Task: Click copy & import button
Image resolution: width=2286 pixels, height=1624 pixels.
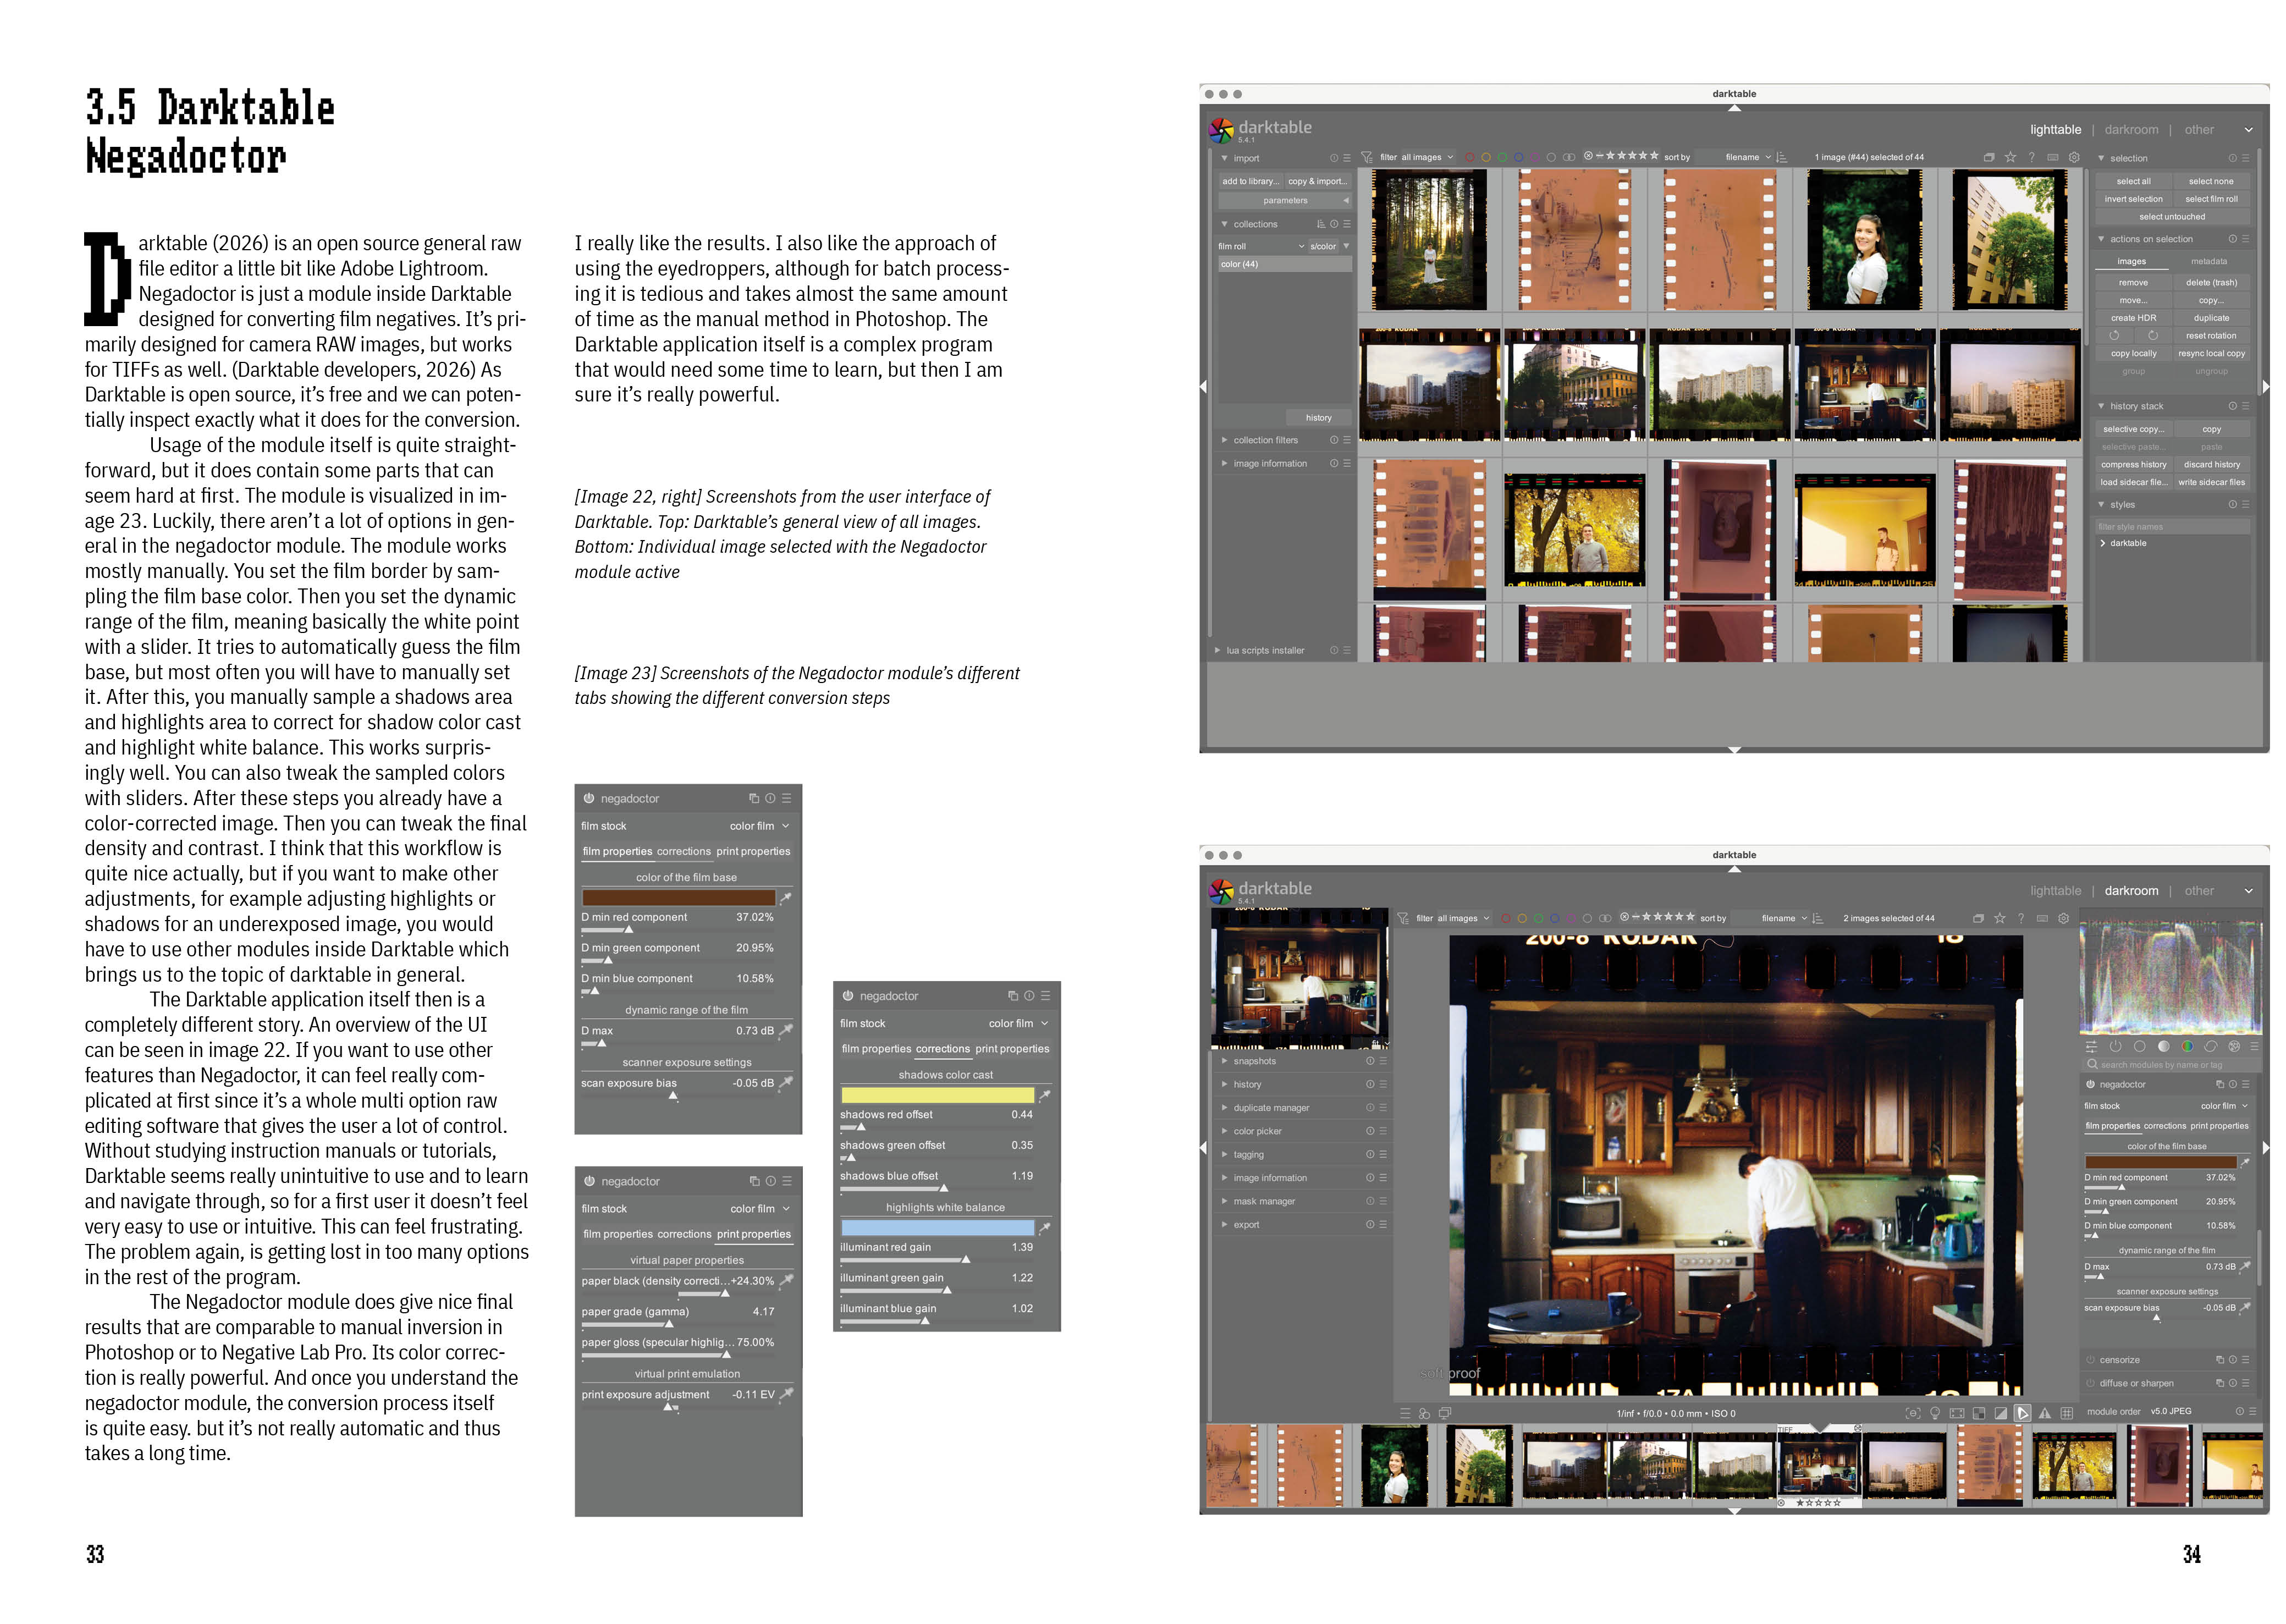Action: point(1318,181)
